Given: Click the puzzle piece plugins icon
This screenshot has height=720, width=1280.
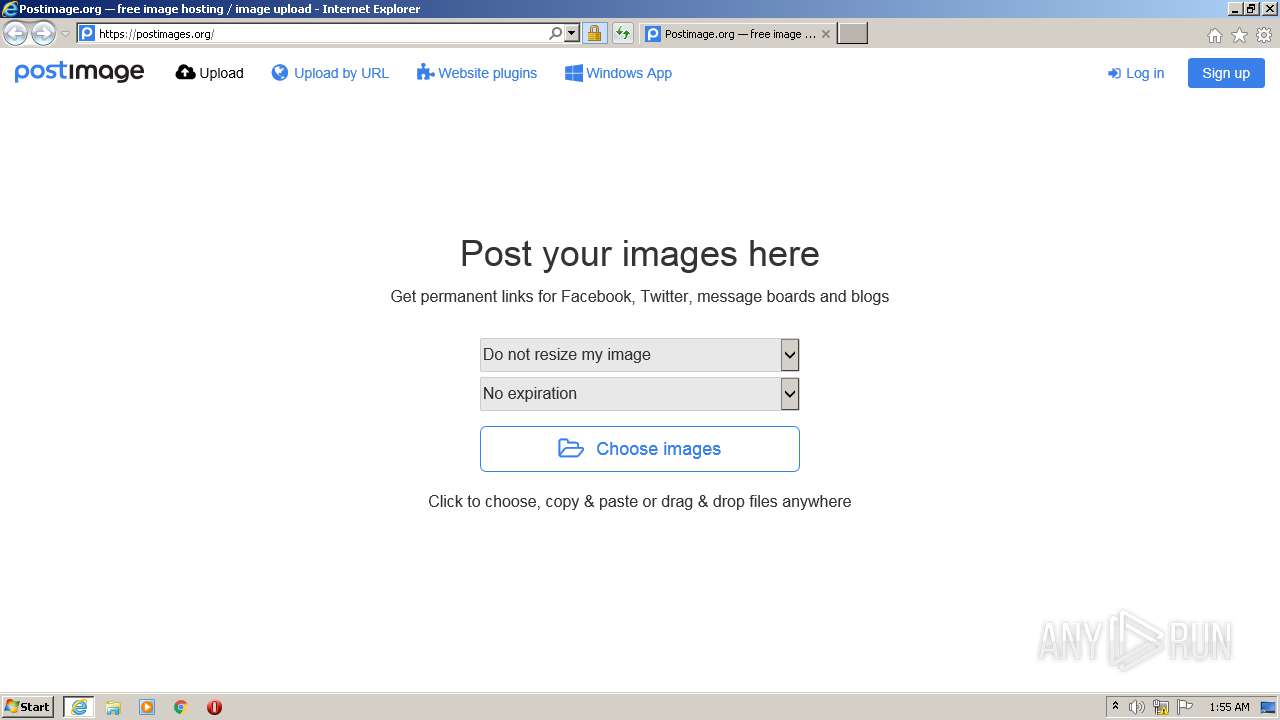Looking at the screenshot, I should 425,72.
